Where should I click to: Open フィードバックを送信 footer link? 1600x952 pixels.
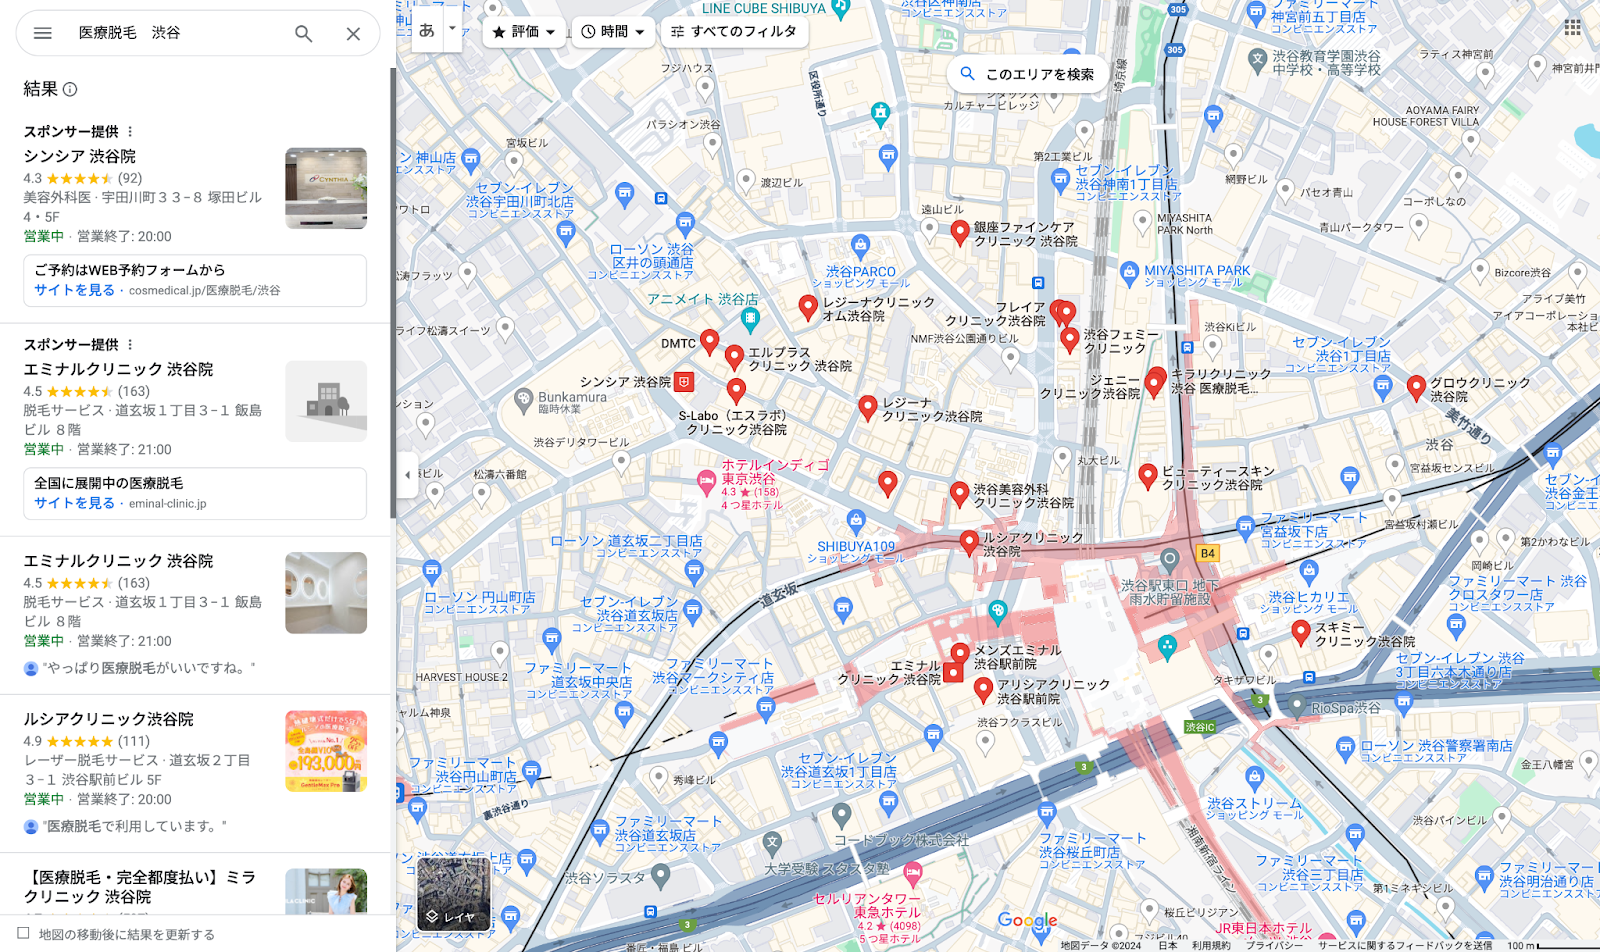(1405, 945)
